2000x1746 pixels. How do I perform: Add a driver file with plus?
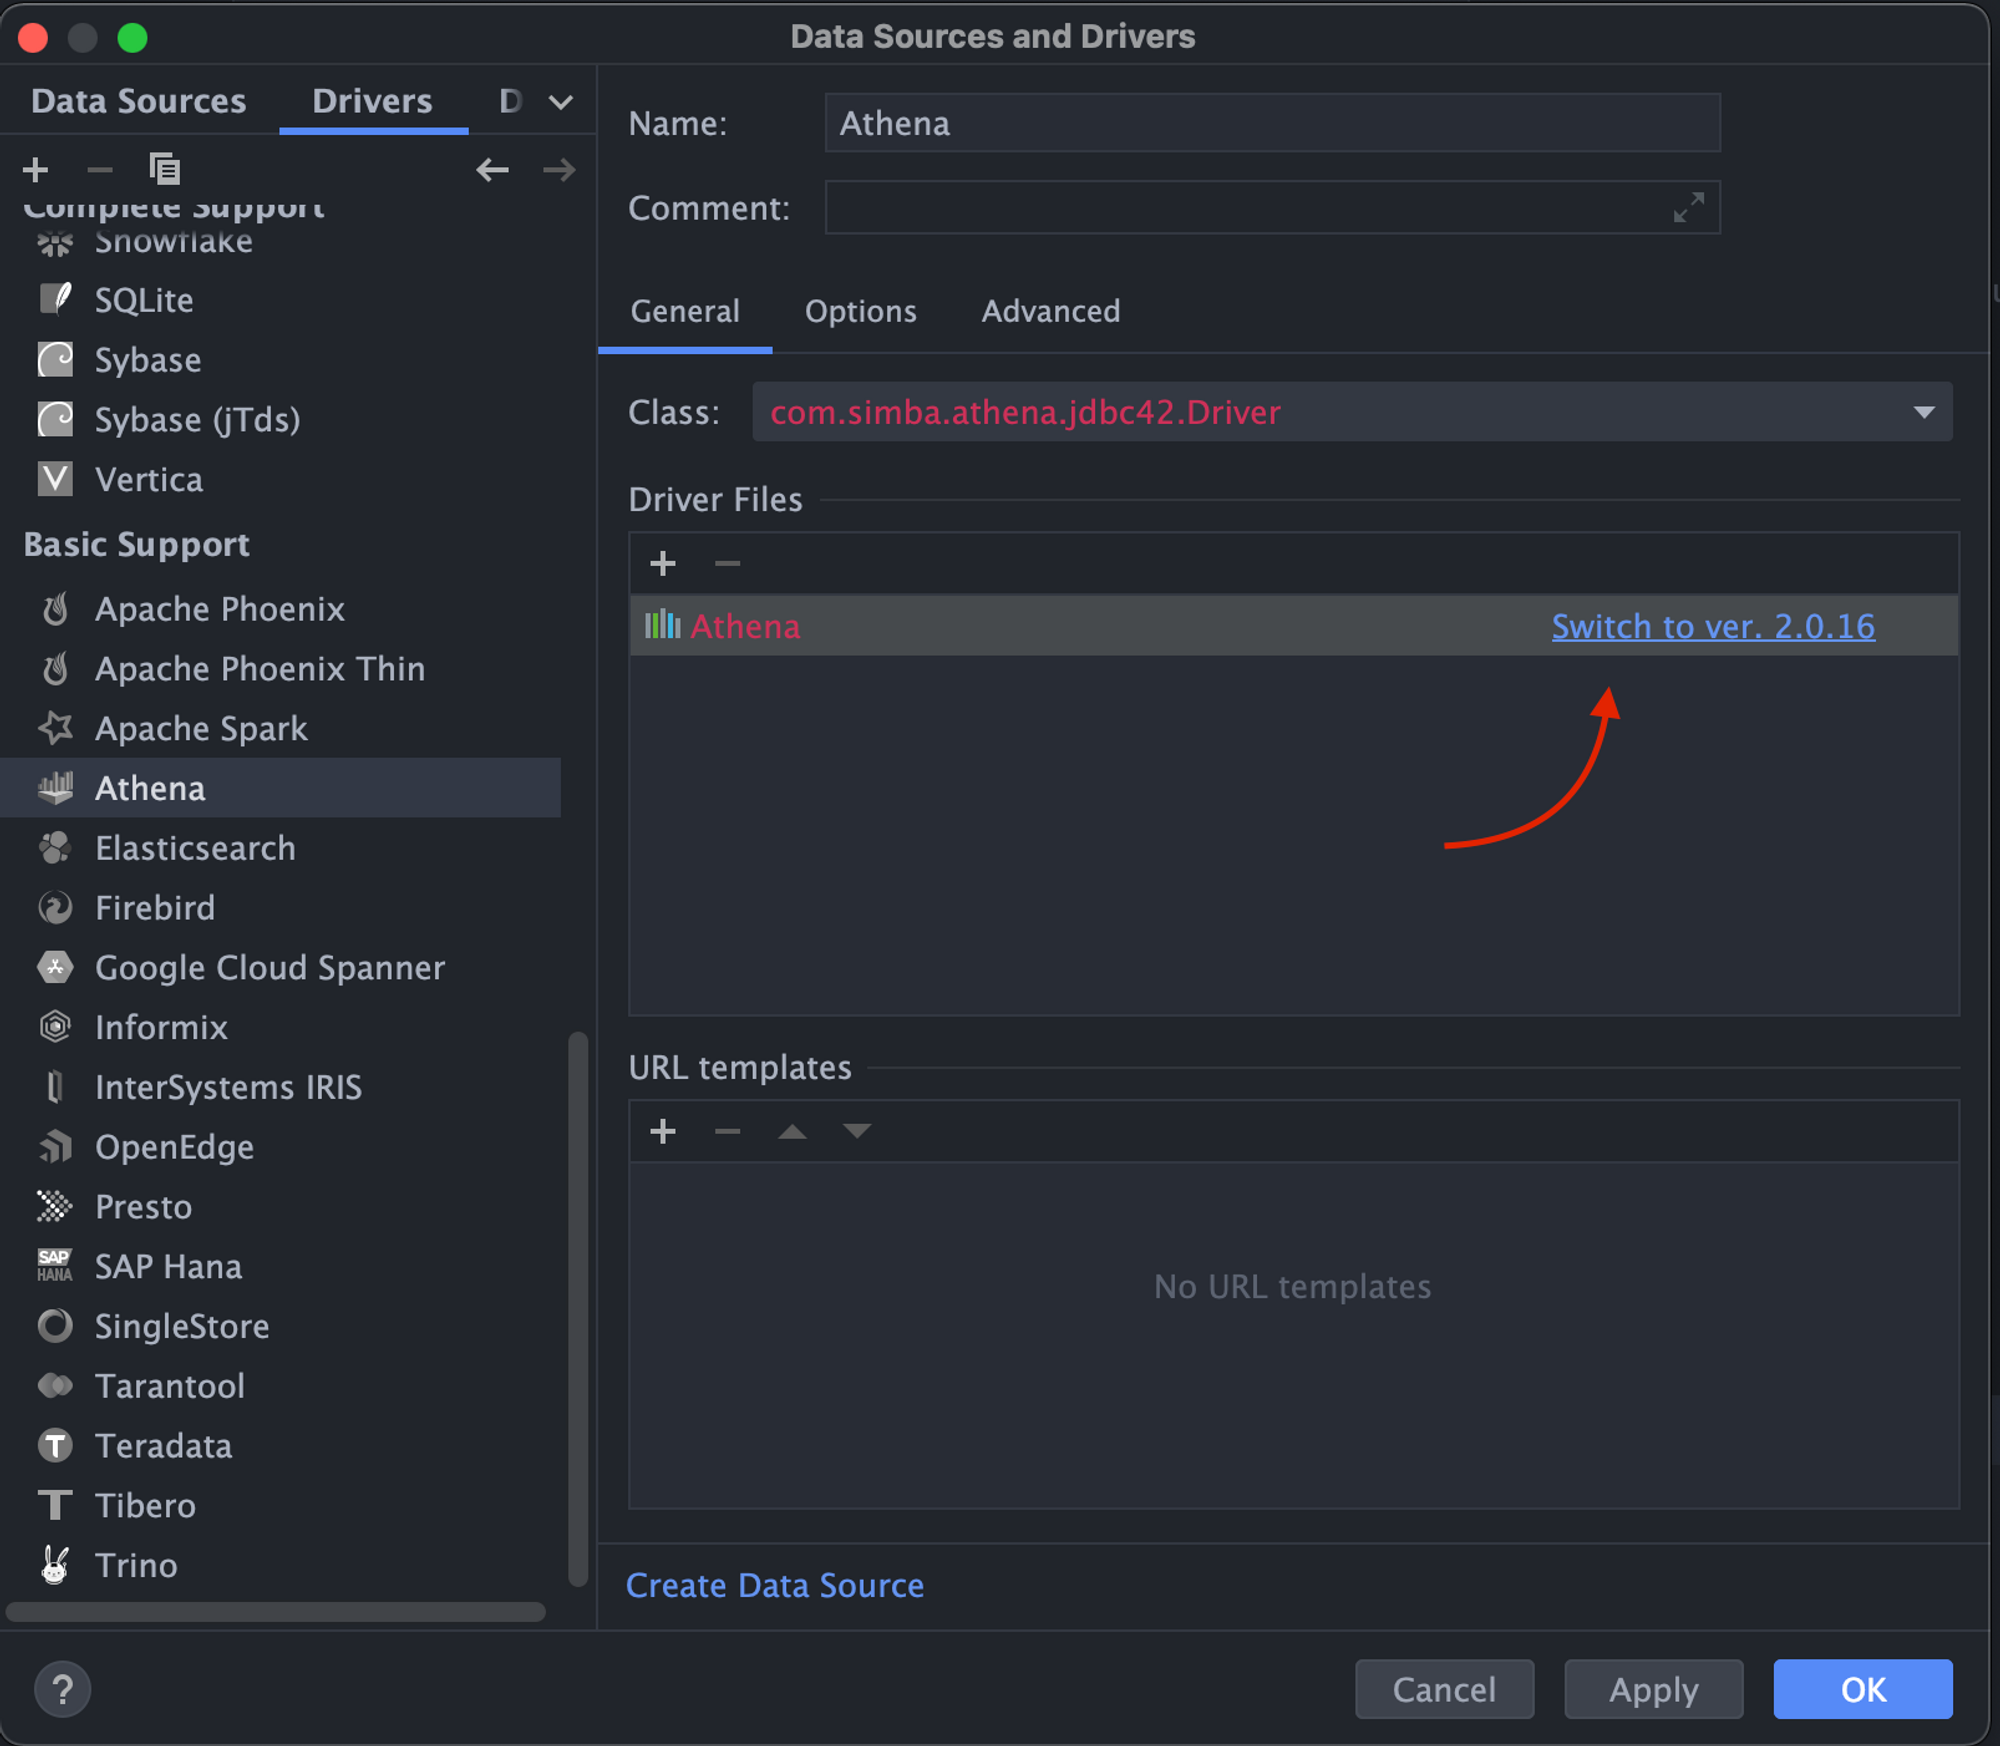663,564
